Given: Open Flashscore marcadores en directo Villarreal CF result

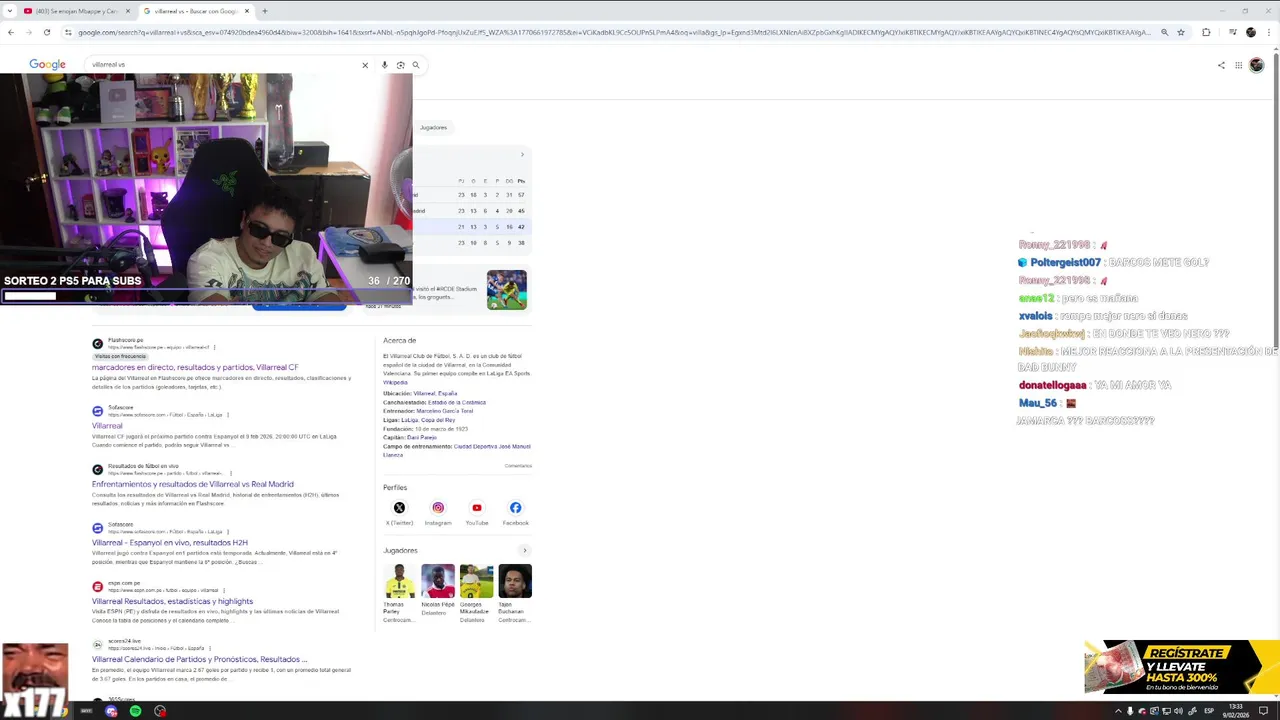Looking at the screenshot, I should 195,367.
